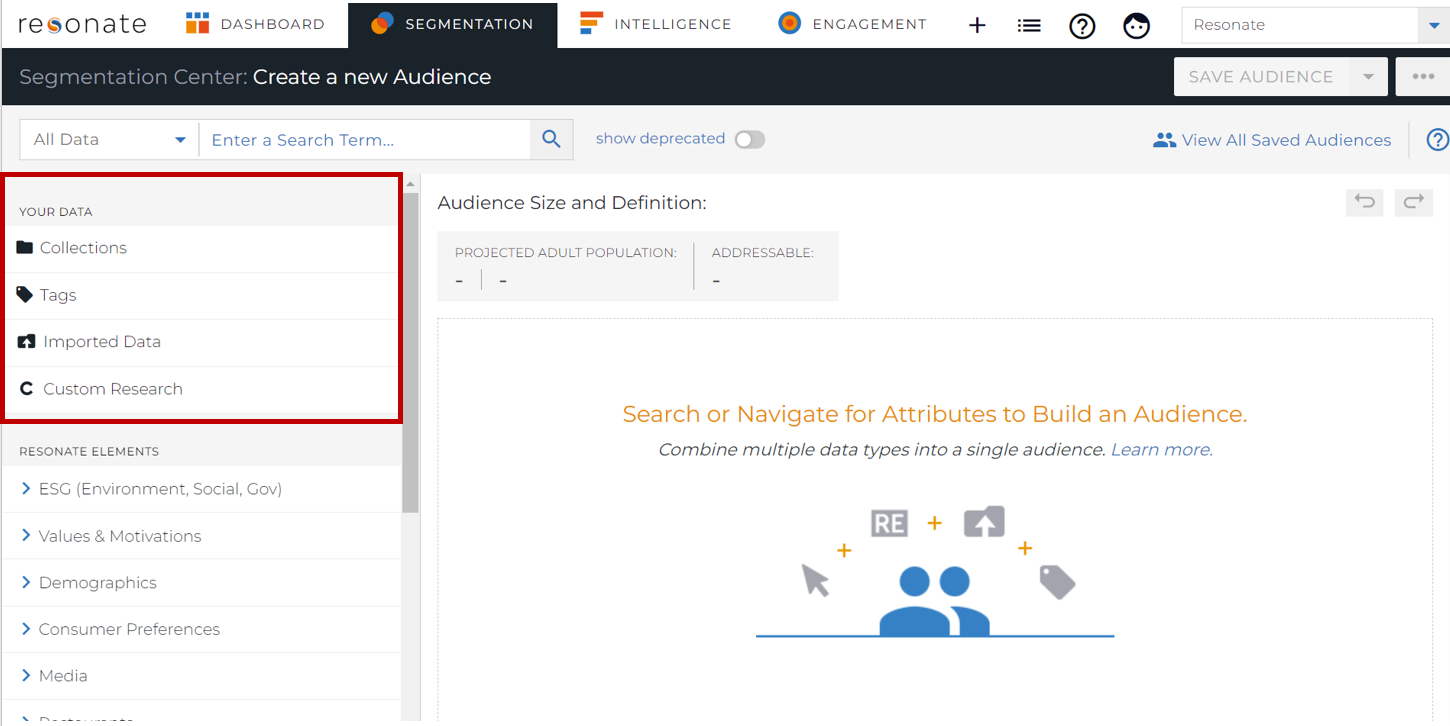The height and width of the screenshot is (726, 1450).
Task: Expand Values & Motivations
Action: 201,536
